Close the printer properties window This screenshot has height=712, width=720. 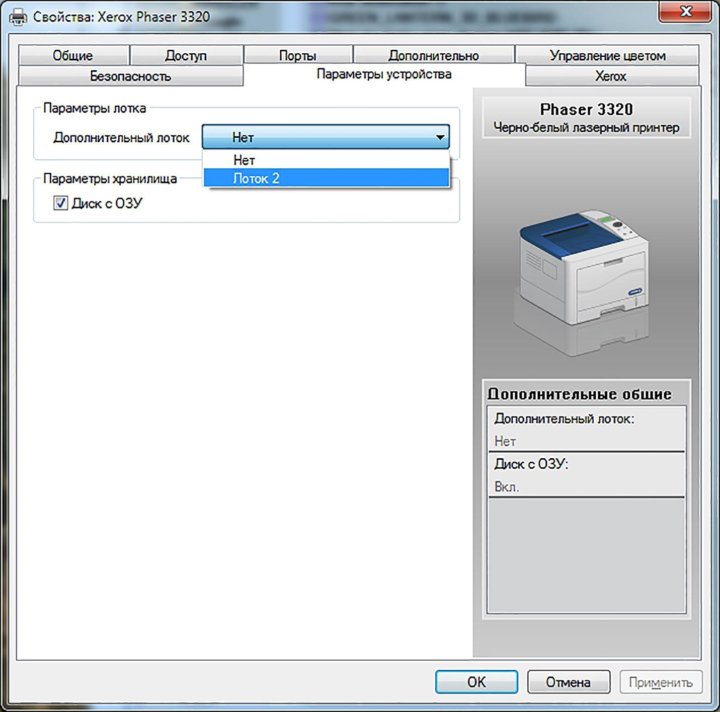point(685,13)
